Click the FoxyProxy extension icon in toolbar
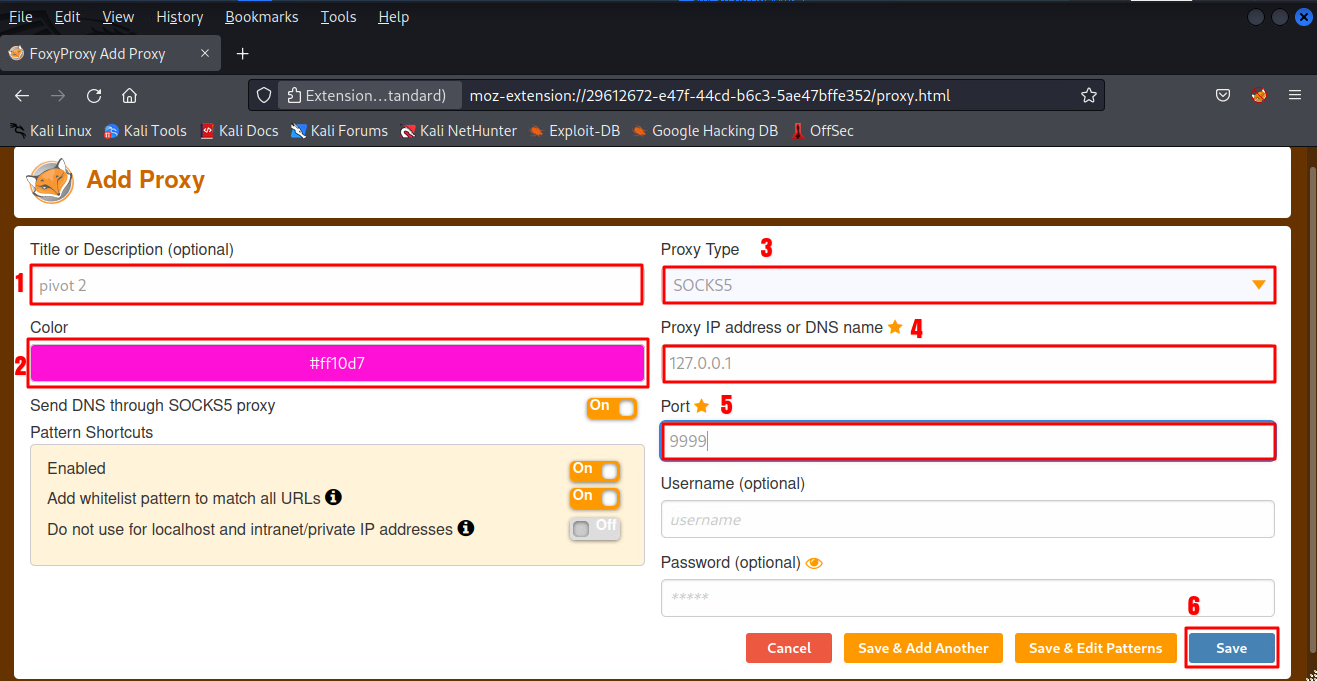The width and height of the screenshot is (1317, 681). point(1259,96)
